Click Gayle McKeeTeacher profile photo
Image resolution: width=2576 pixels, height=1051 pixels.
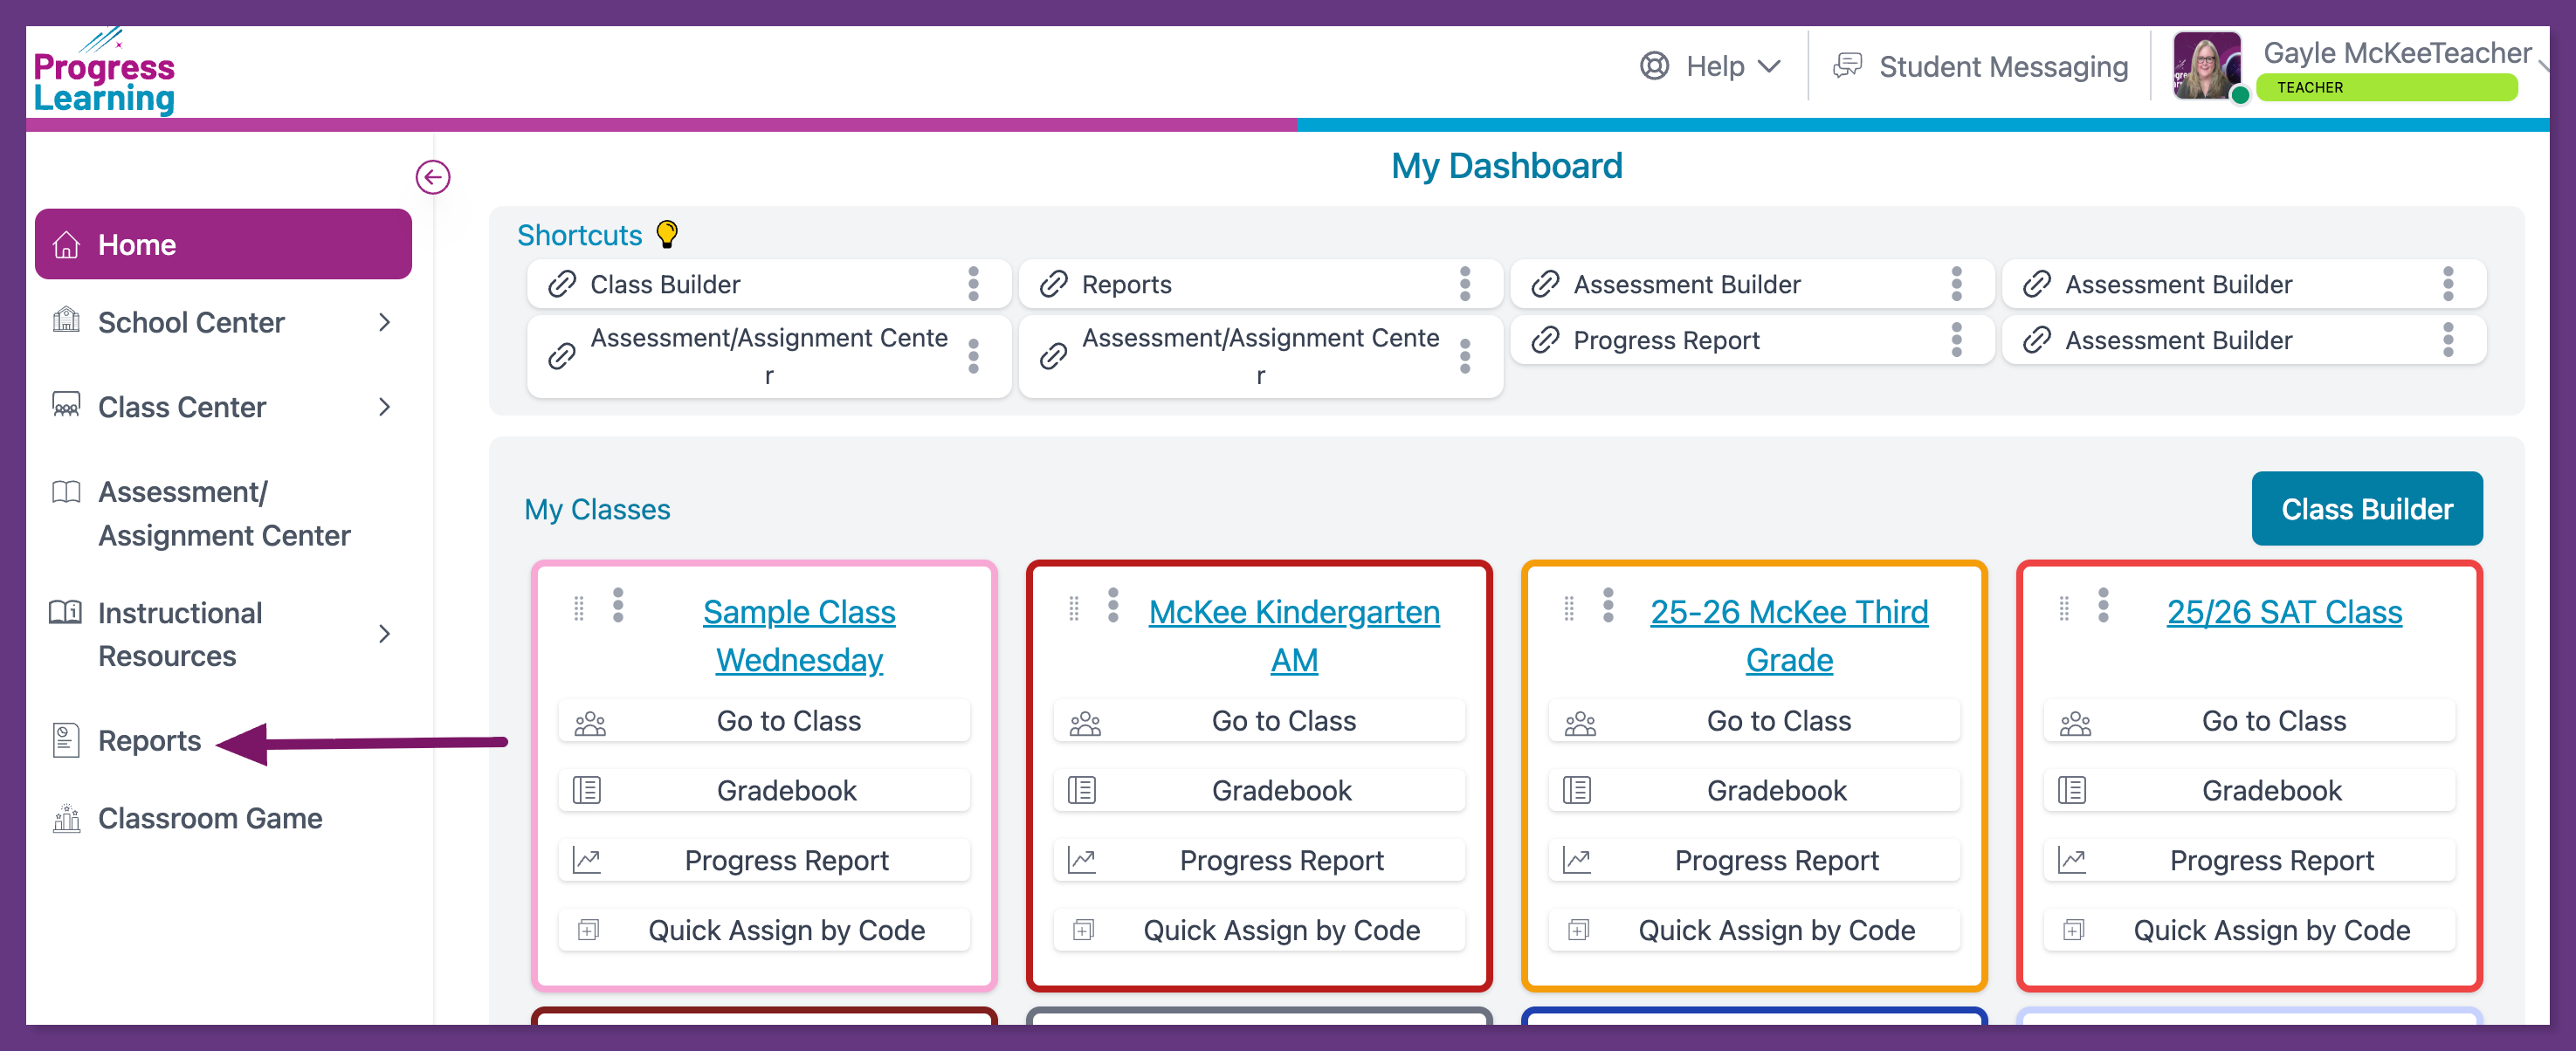[x=2206, y=66]
